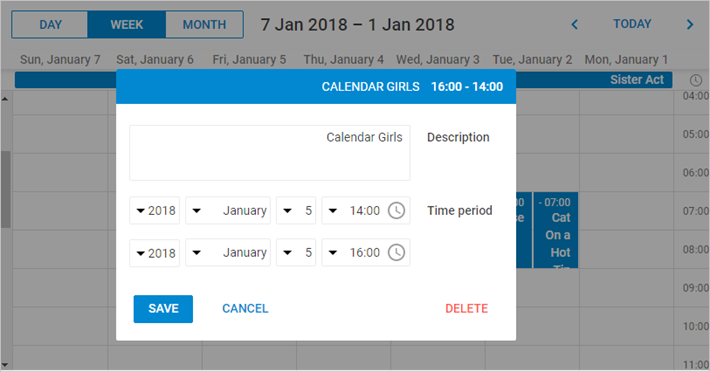Go to previous week with left chevron
The image size is (710, 372).
pyautogui.click(x=575, y=24)
